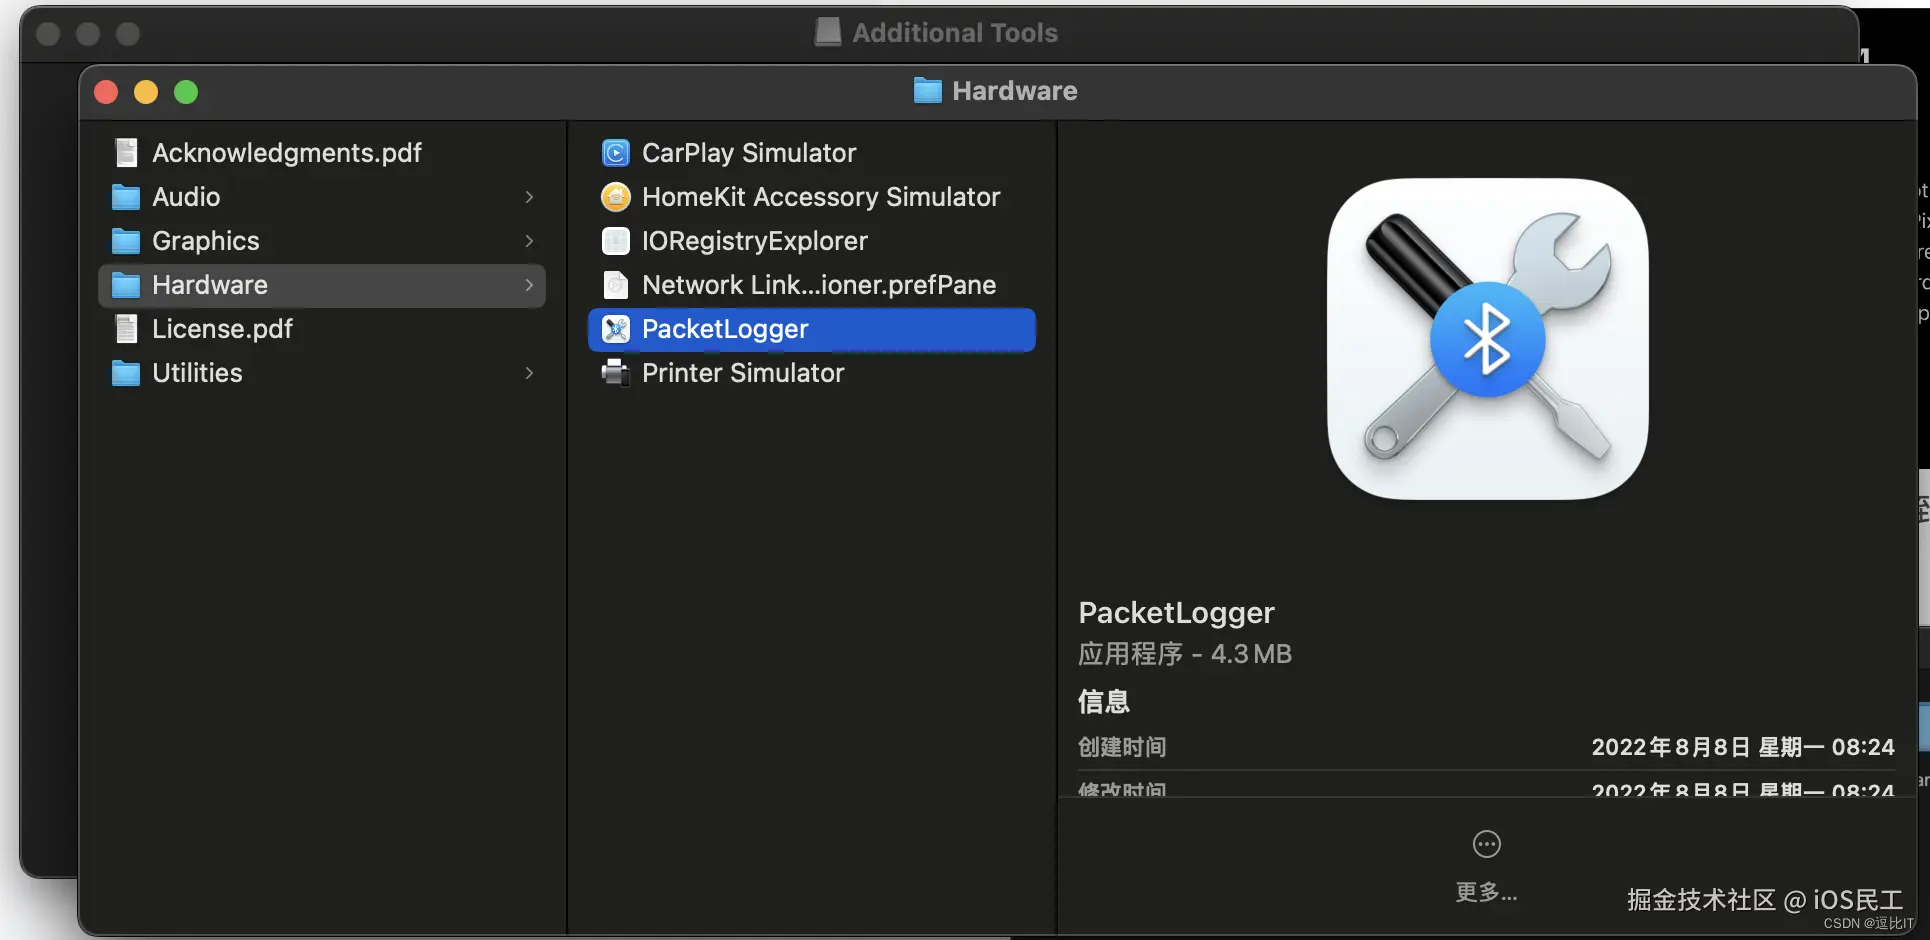Click the yellow minimize button of the Hardware window
1930x940 pixels.
146,92
